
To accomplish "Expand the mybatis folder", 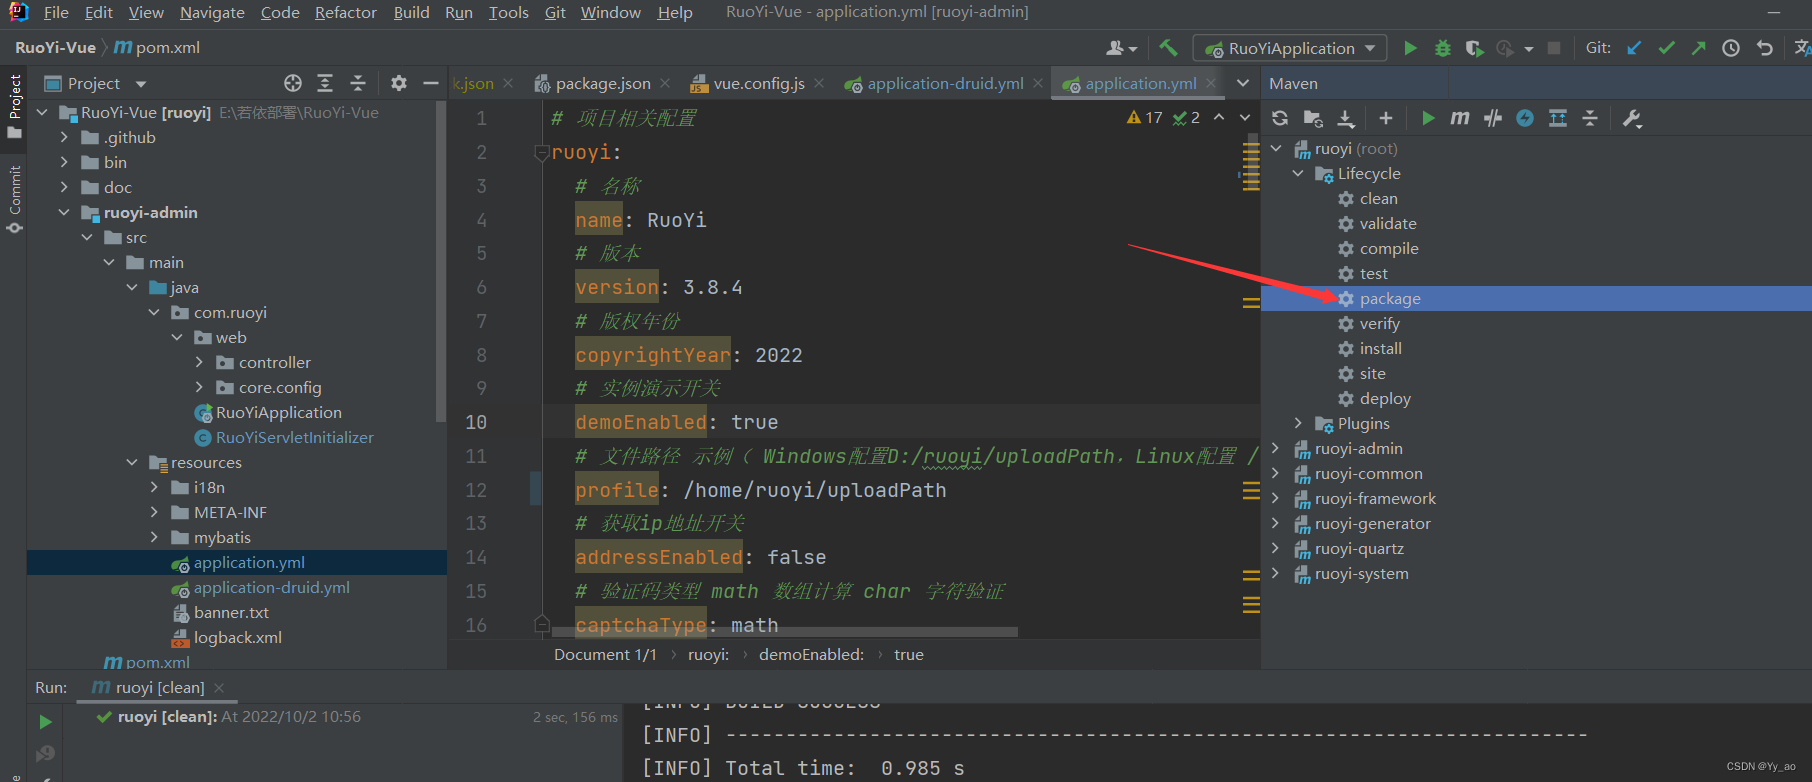I will tap(154, 537).
